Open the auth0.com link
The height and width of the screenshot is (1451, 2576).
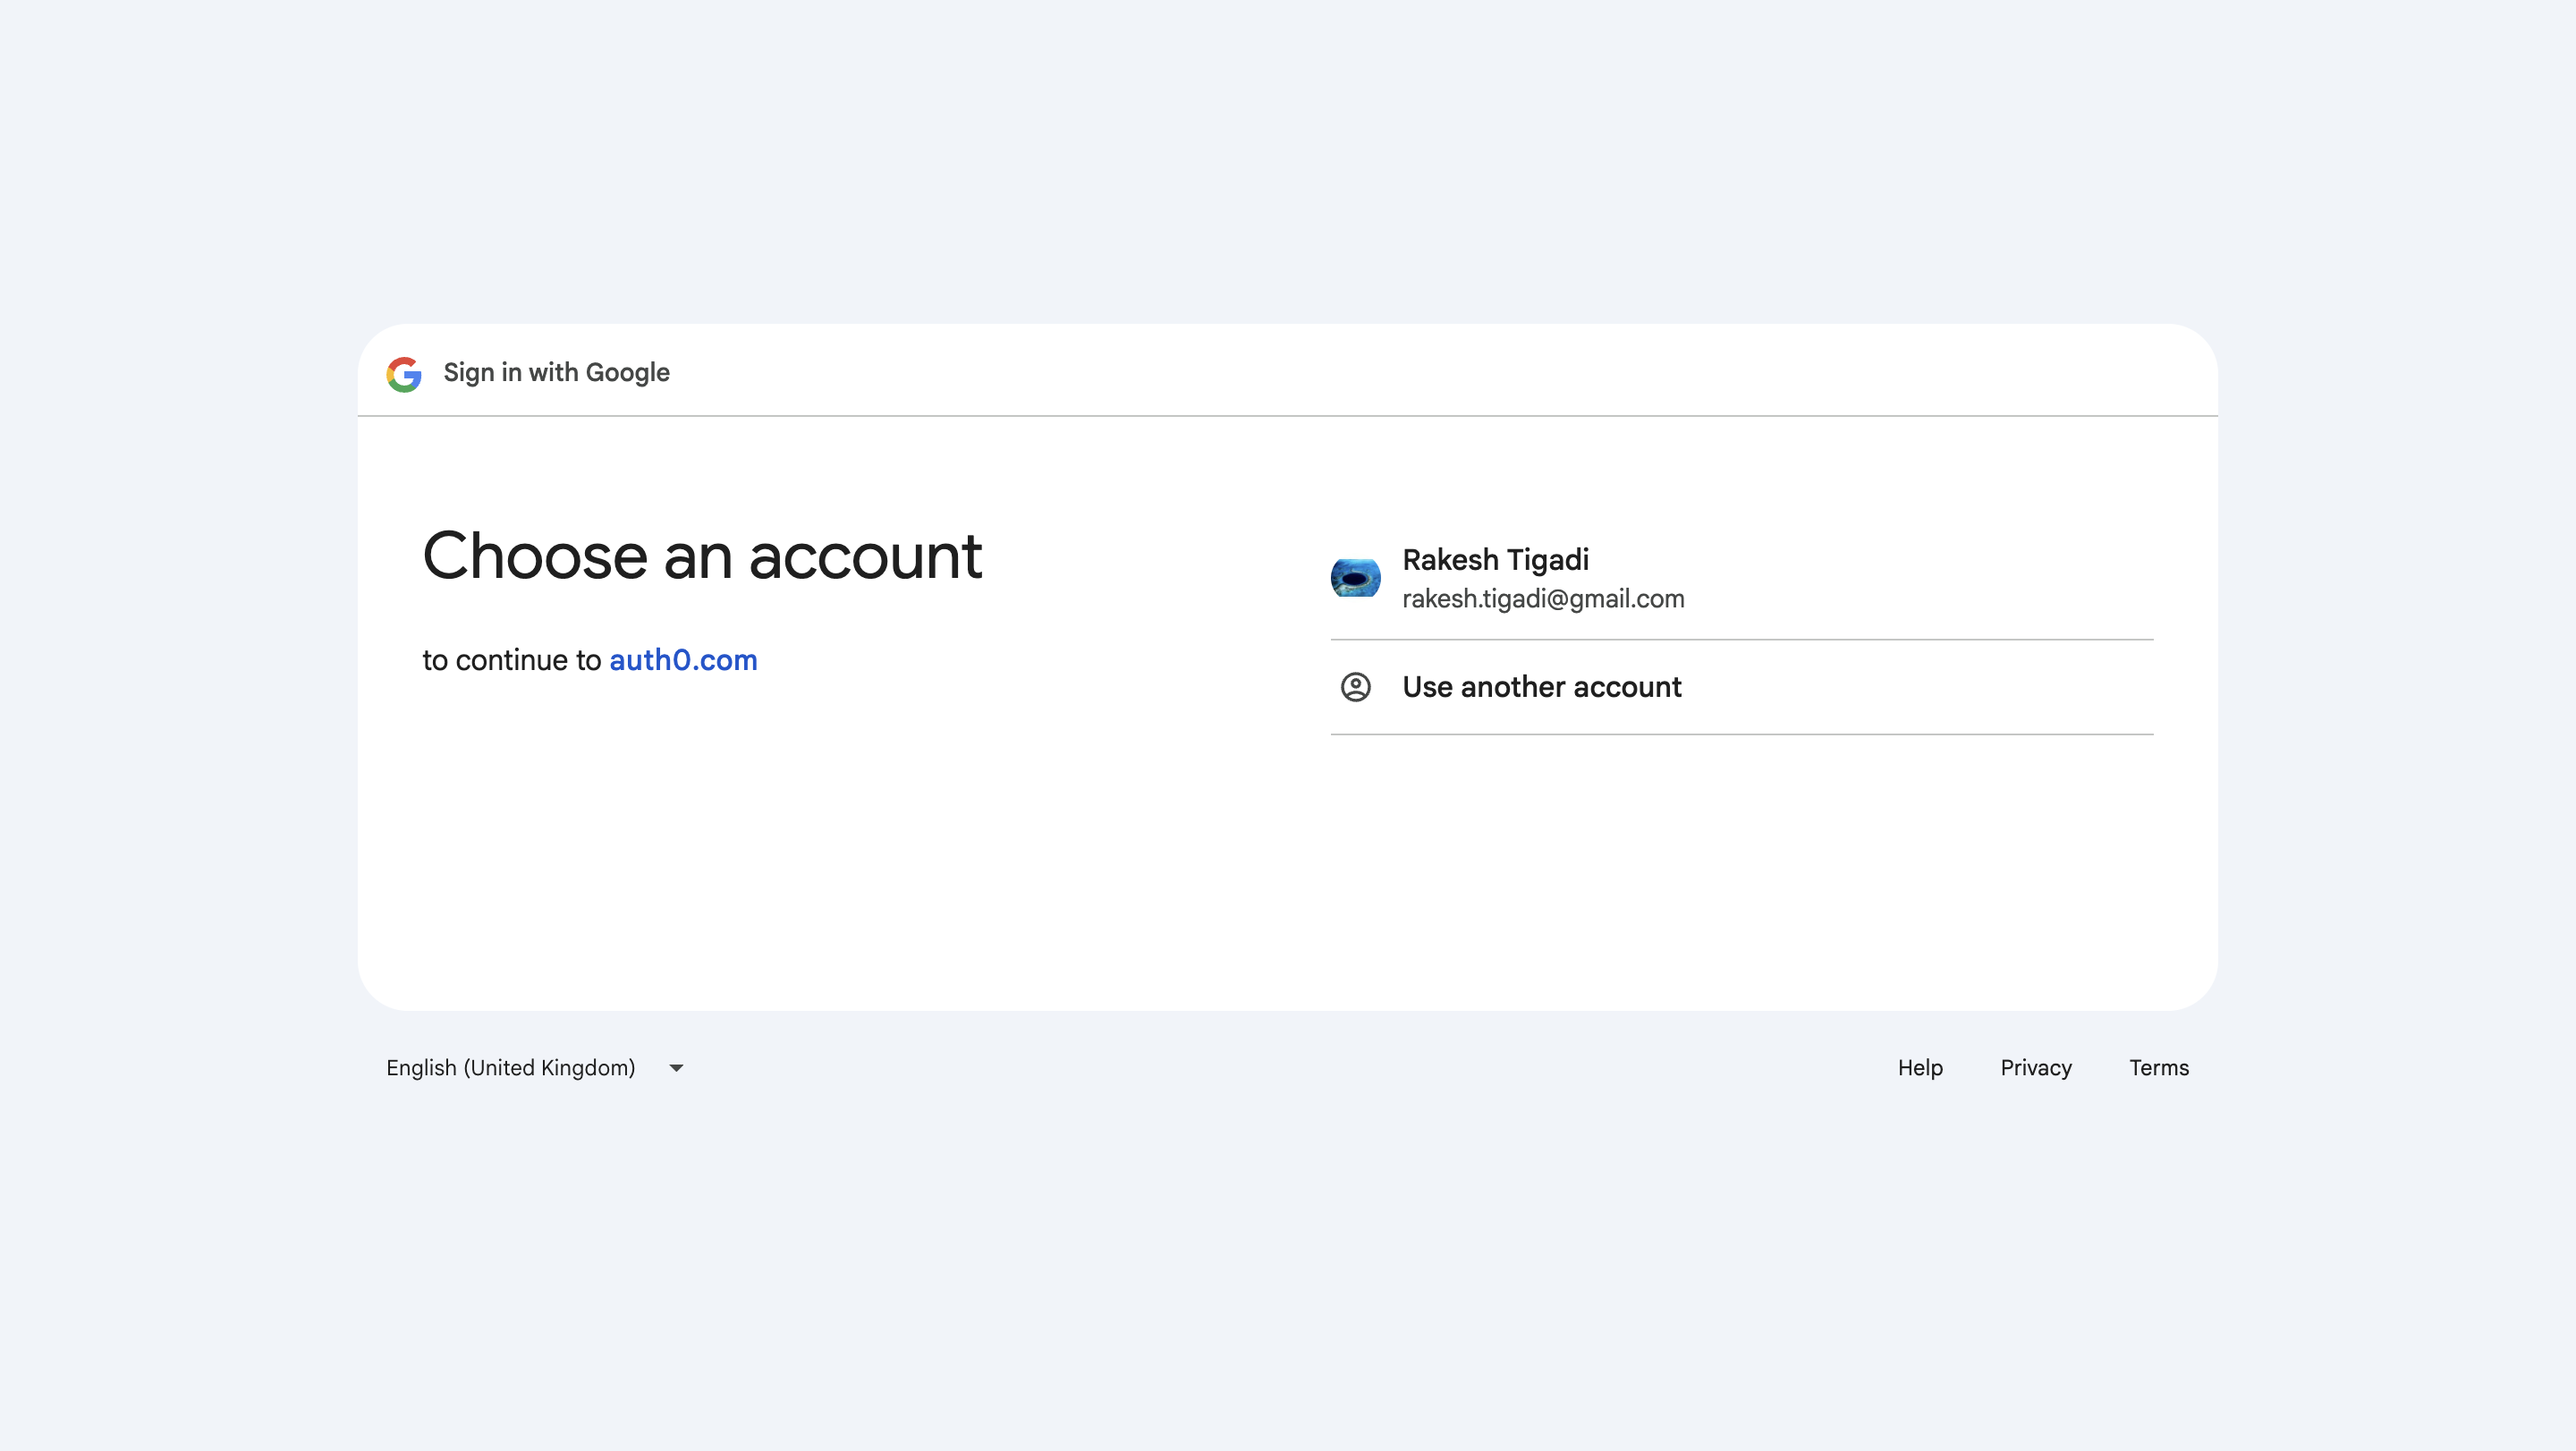683,660
